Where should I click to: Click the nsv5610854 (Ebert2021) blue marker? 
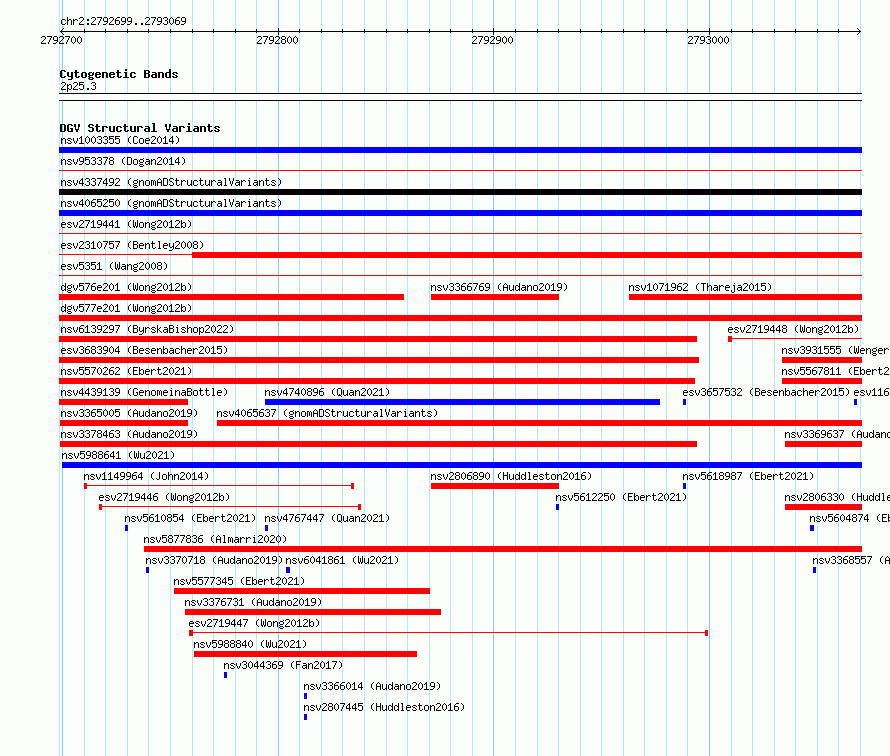click(x=127, y=528)
